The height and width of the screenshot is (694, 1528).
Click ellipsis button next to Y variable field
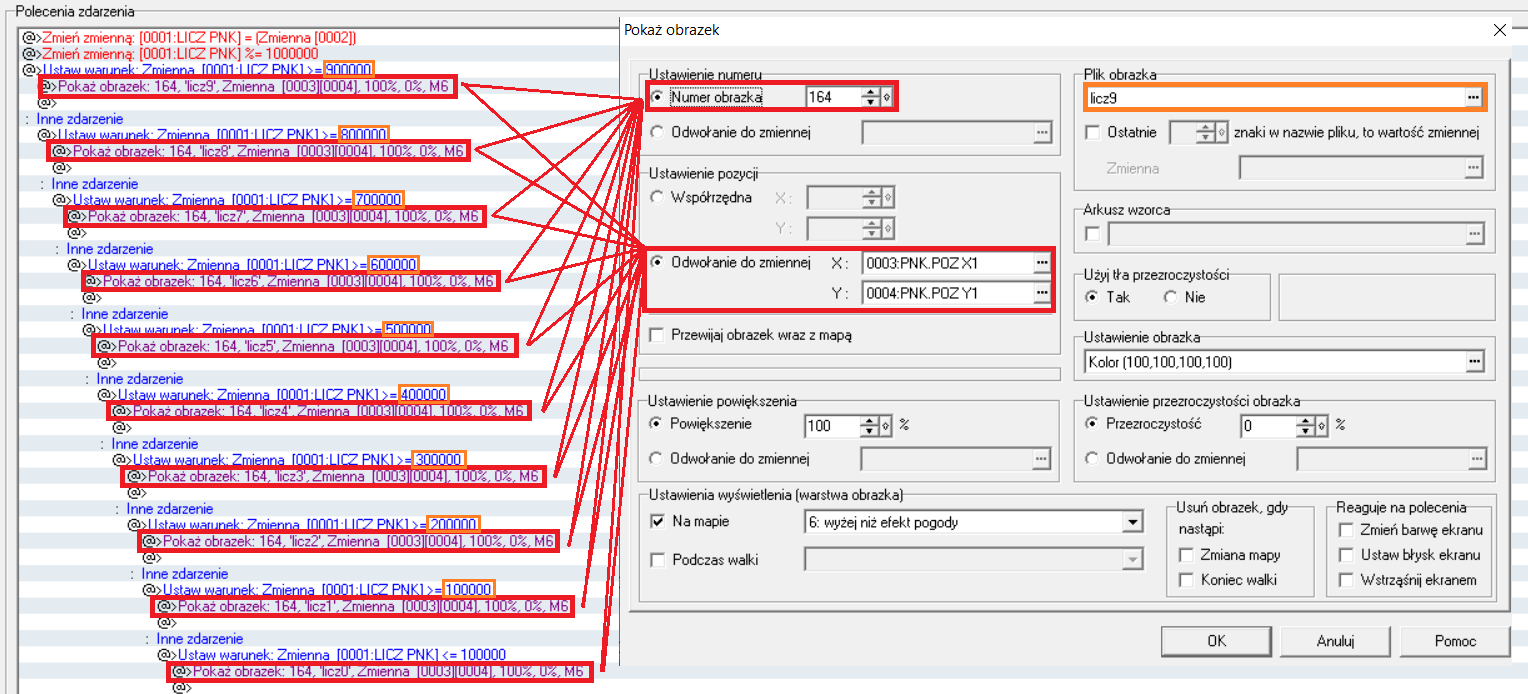click(1043, 293)
